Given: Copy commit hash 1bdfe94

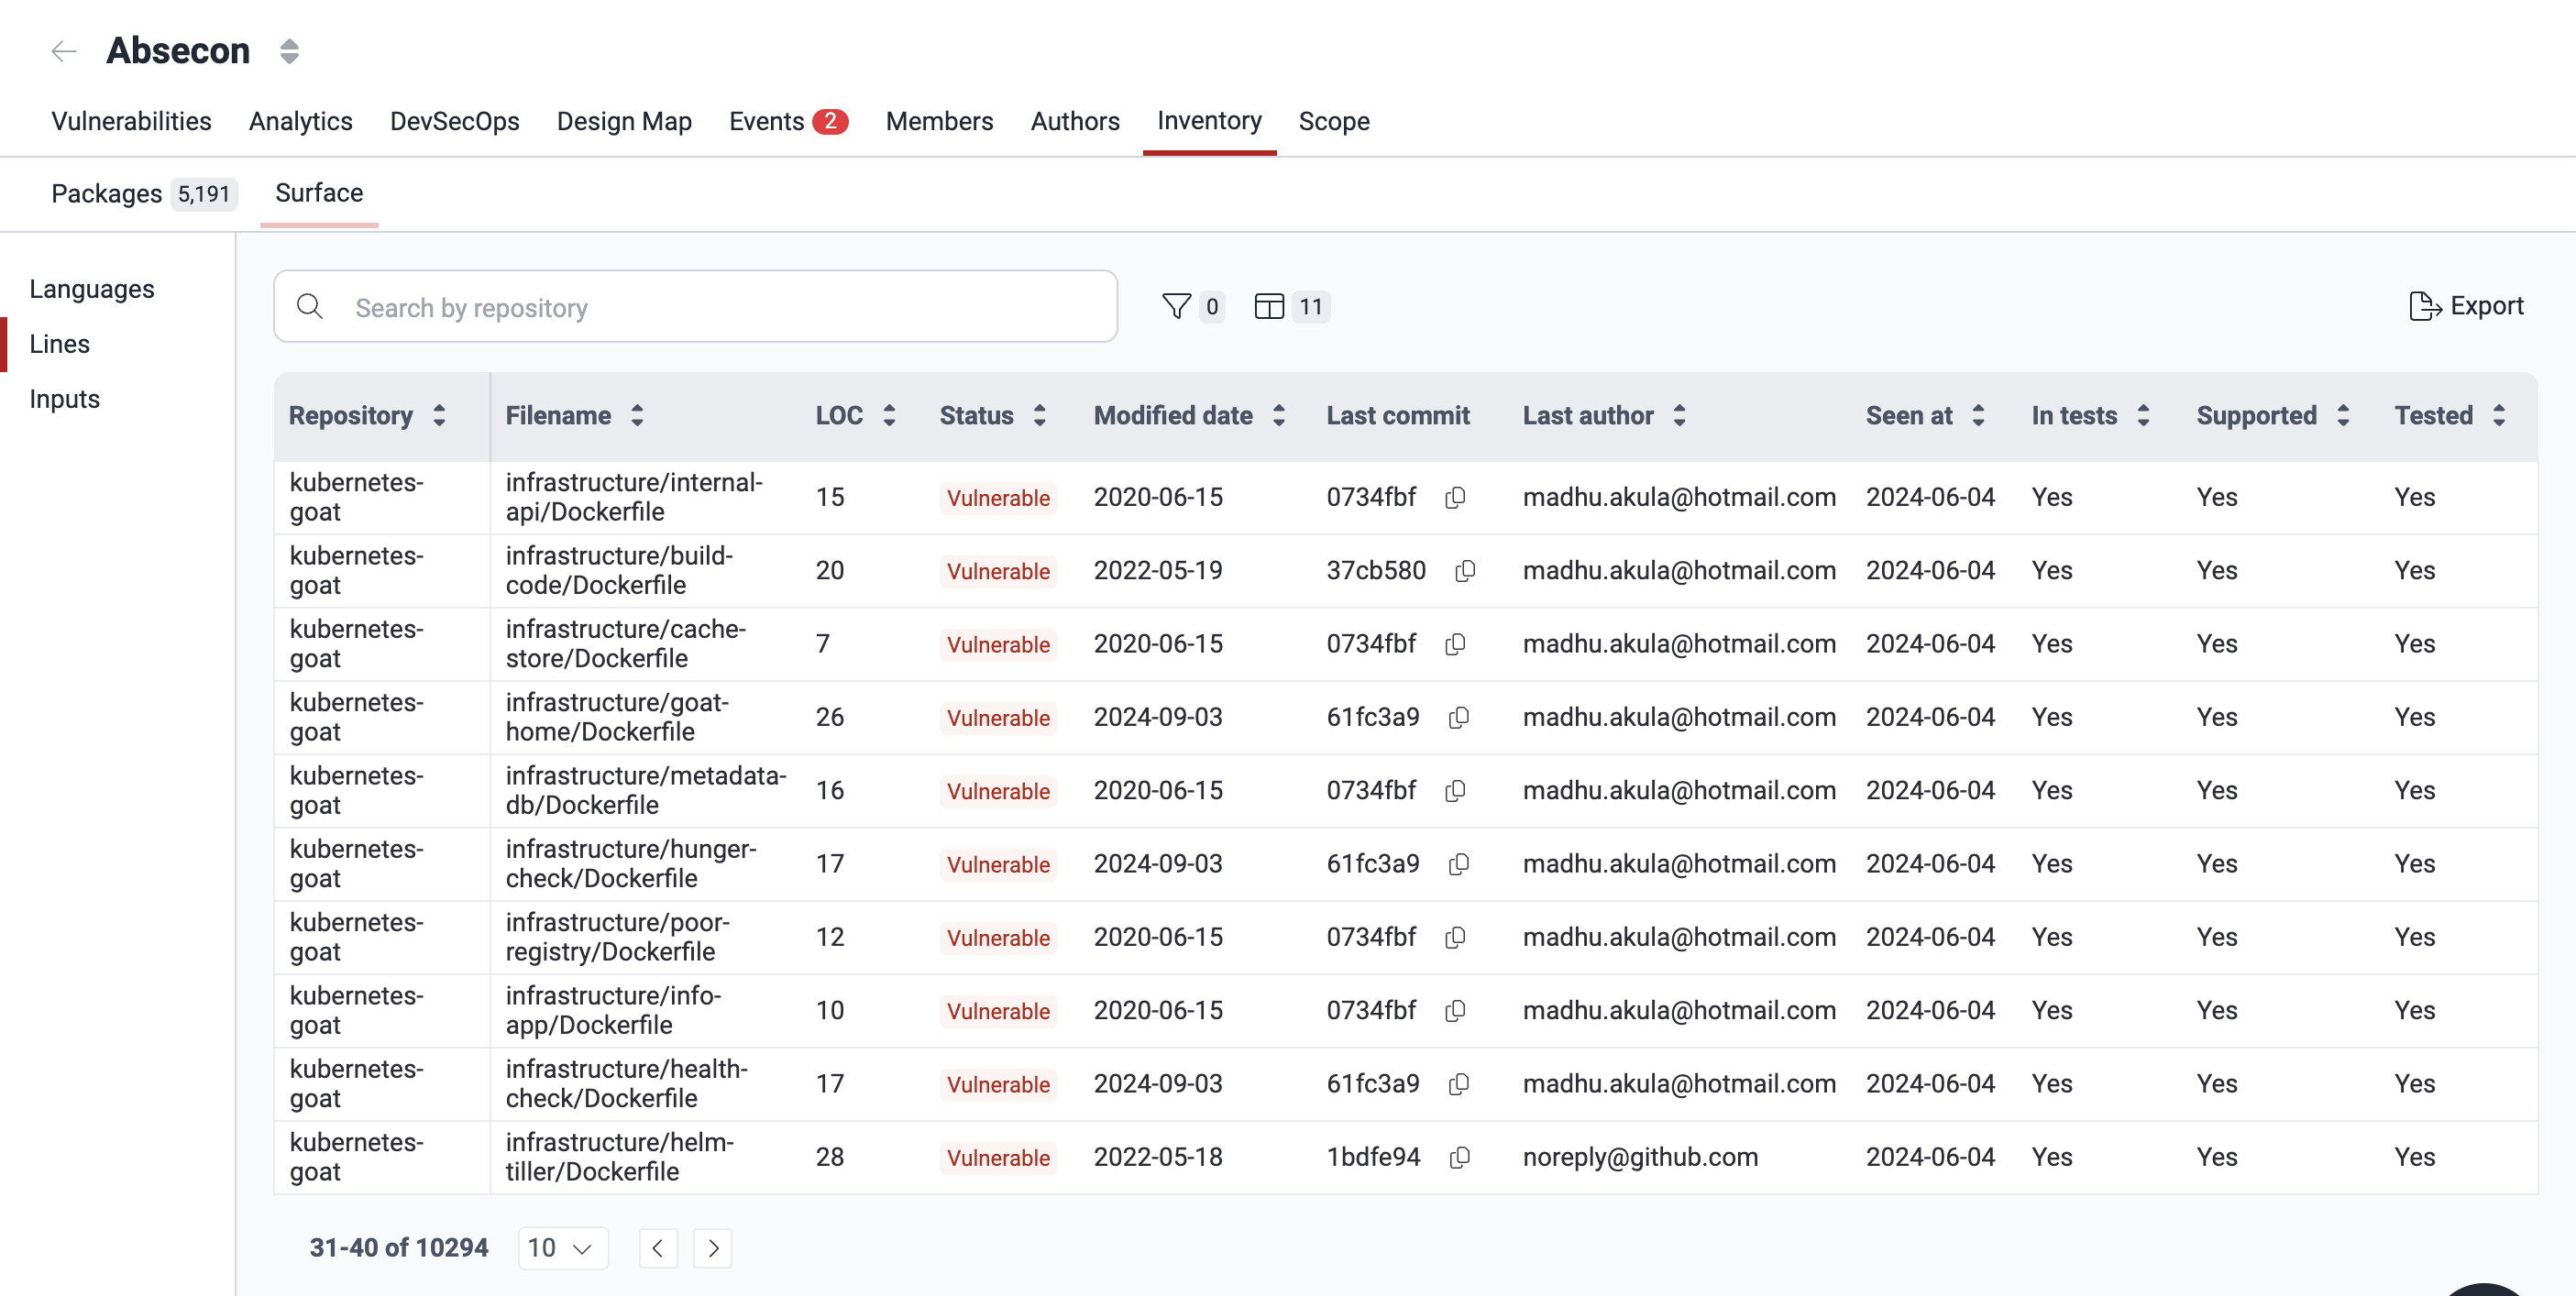Looking at the screenshot, I should [x=1459, y=1157].
